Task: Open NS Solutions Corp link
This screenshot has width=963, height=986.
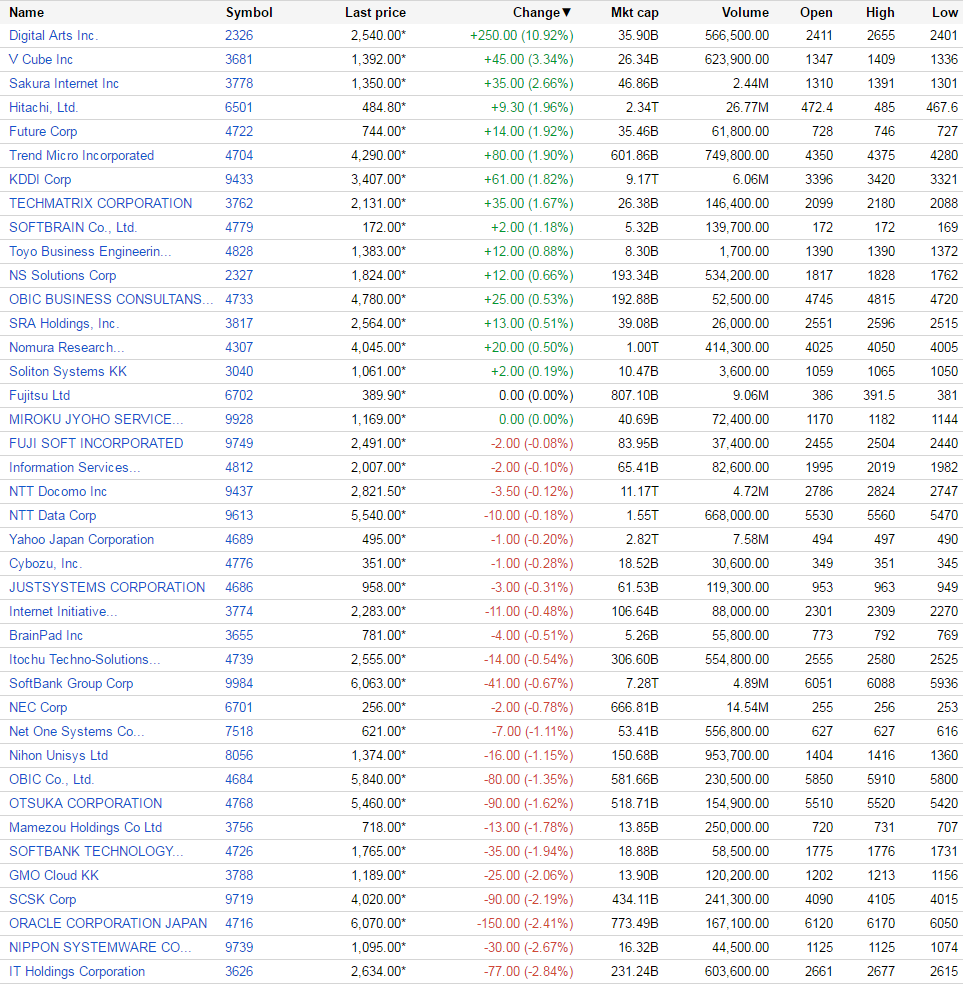Action: [62, 275]
